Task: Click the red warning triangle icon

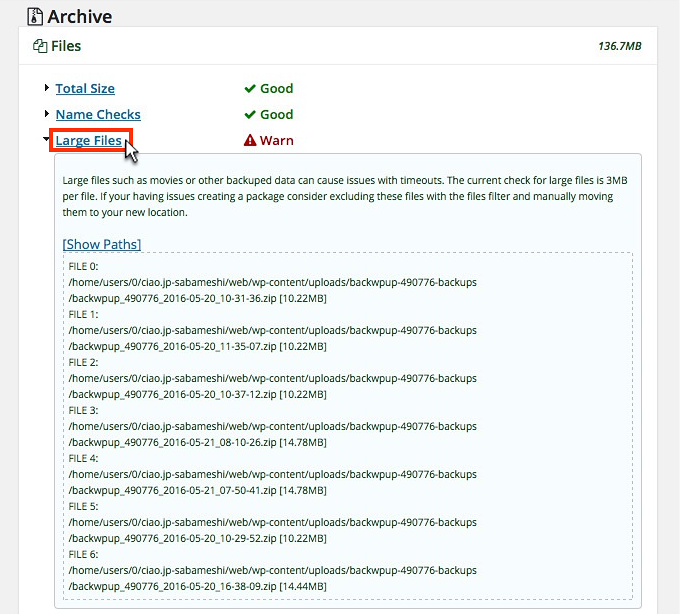Action: click(x=250, y=140)
